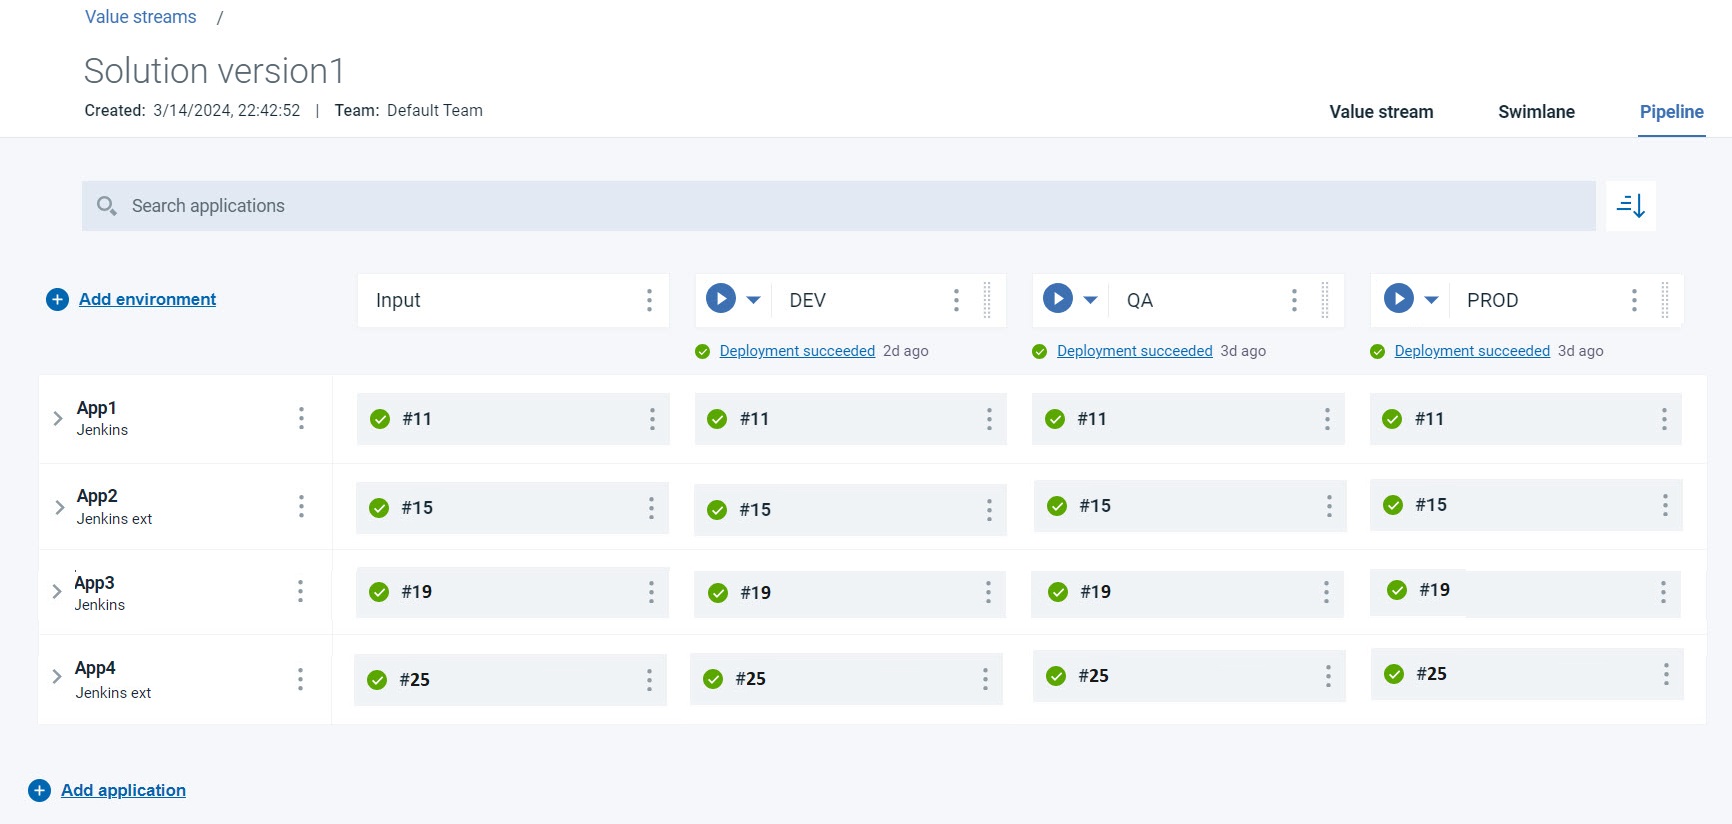This screenshot has width=1732, height=824.
Task: Click the plus icon beside Add environment
Action: [x=57, y=300]
